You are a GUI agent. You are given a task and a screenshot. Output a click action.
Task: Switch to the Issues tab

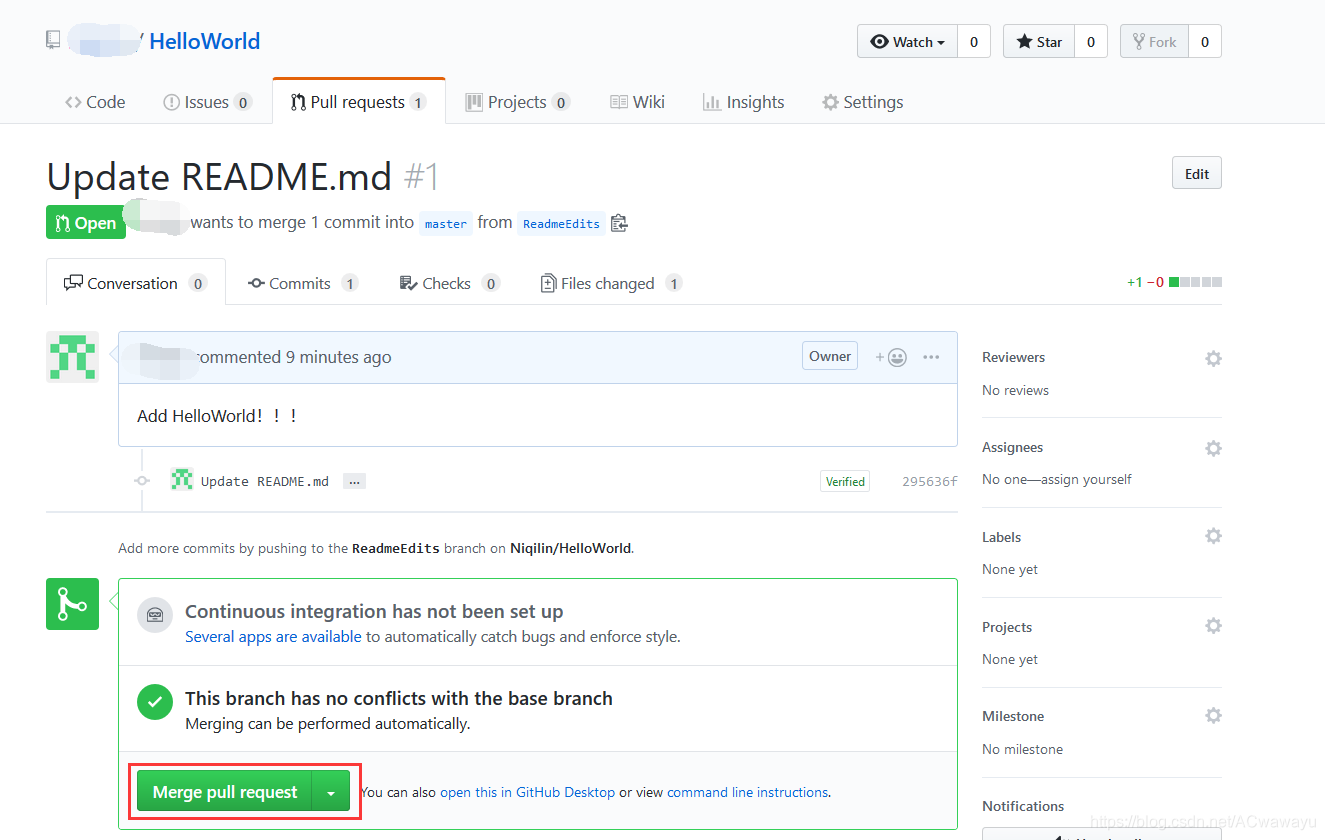207,102
